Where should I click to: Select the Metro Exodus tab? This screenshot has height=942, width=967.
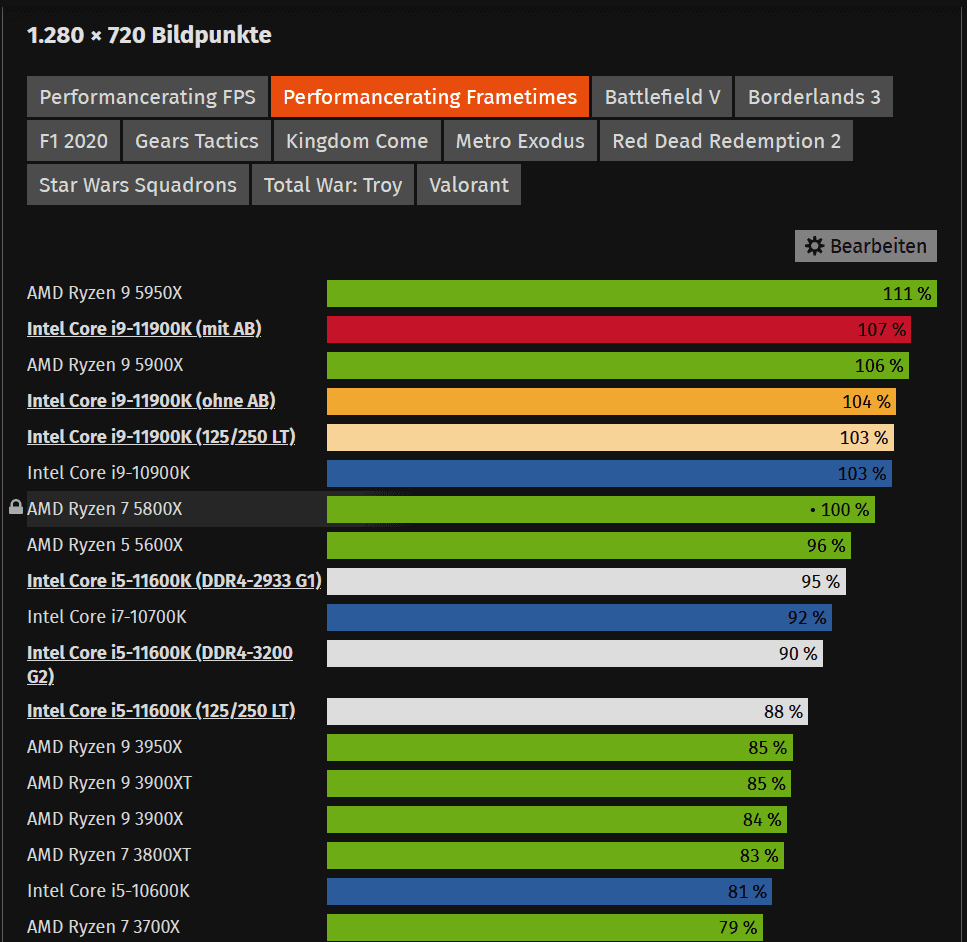coord(520,141)
